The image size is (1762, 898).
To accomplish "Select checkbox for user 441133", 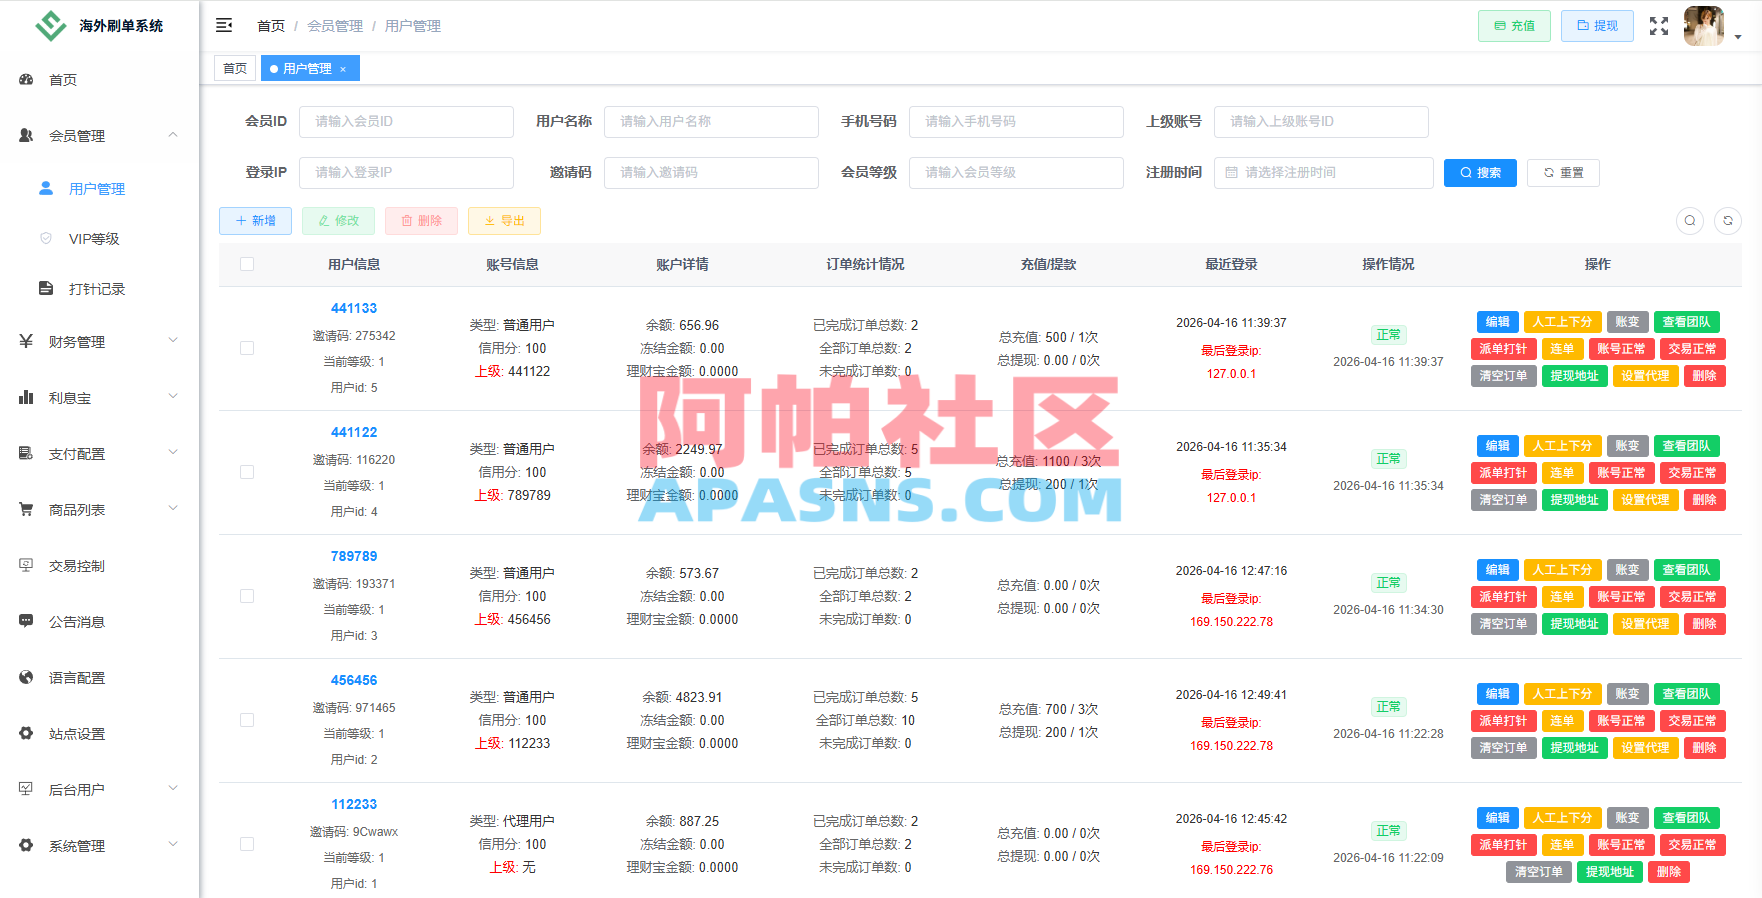I will pos(247,348).
